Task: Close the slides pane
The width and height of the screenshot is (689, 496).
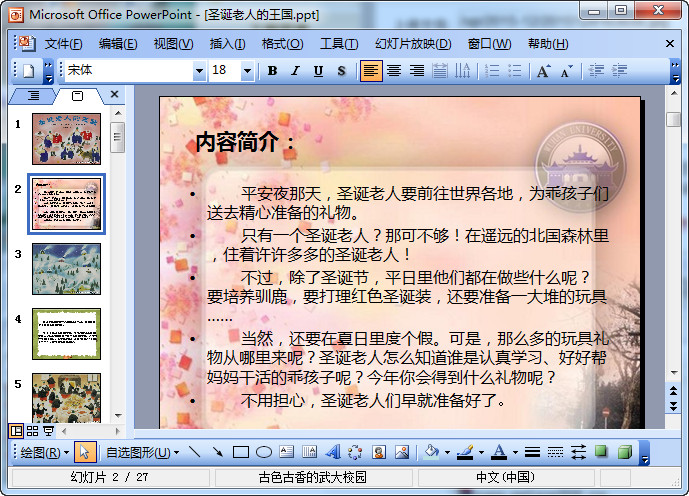Action: point(115,94)
